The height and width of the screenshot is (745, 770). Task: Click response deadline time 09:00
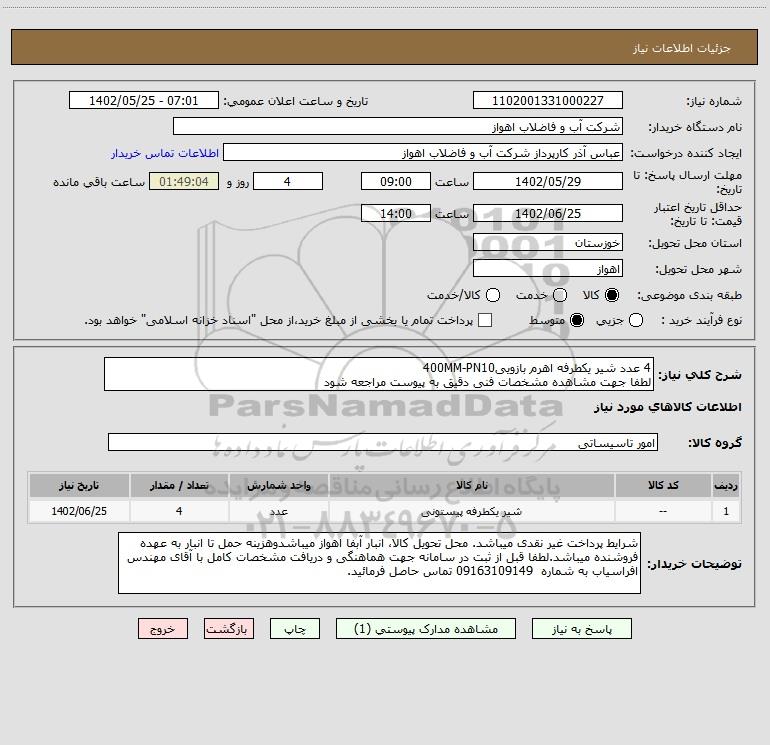point(396,182)
